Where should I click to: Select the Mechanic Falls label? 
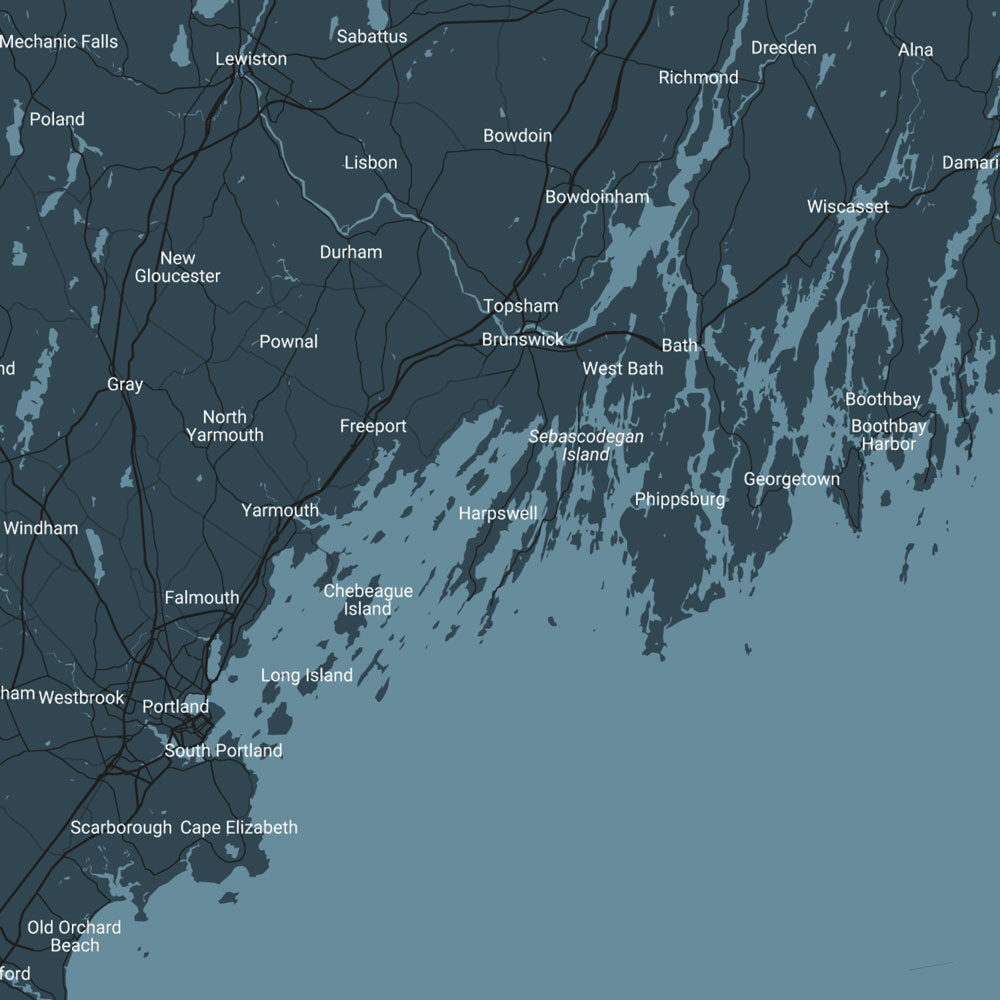59,42
